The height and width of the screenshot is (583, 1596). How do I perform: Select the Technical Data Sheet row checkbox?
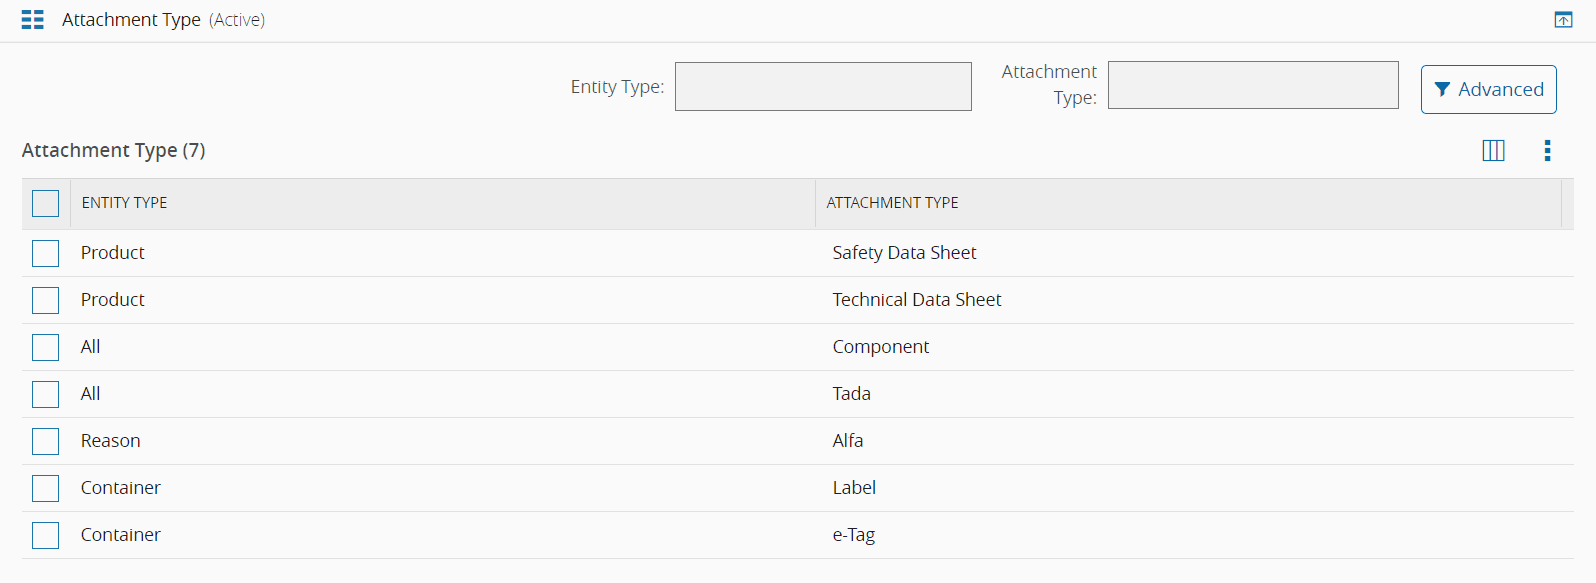(x=46, y=301)
